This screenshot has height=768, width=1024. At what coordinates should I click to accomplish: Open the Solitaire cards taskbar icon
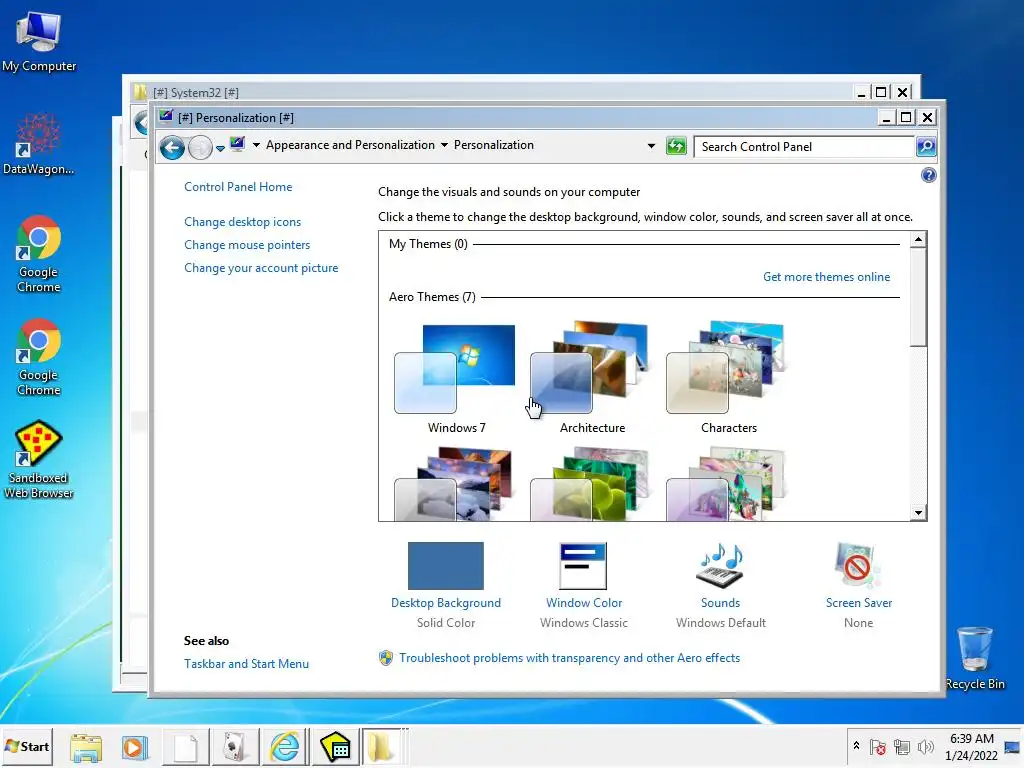click(x=234, y=746)
